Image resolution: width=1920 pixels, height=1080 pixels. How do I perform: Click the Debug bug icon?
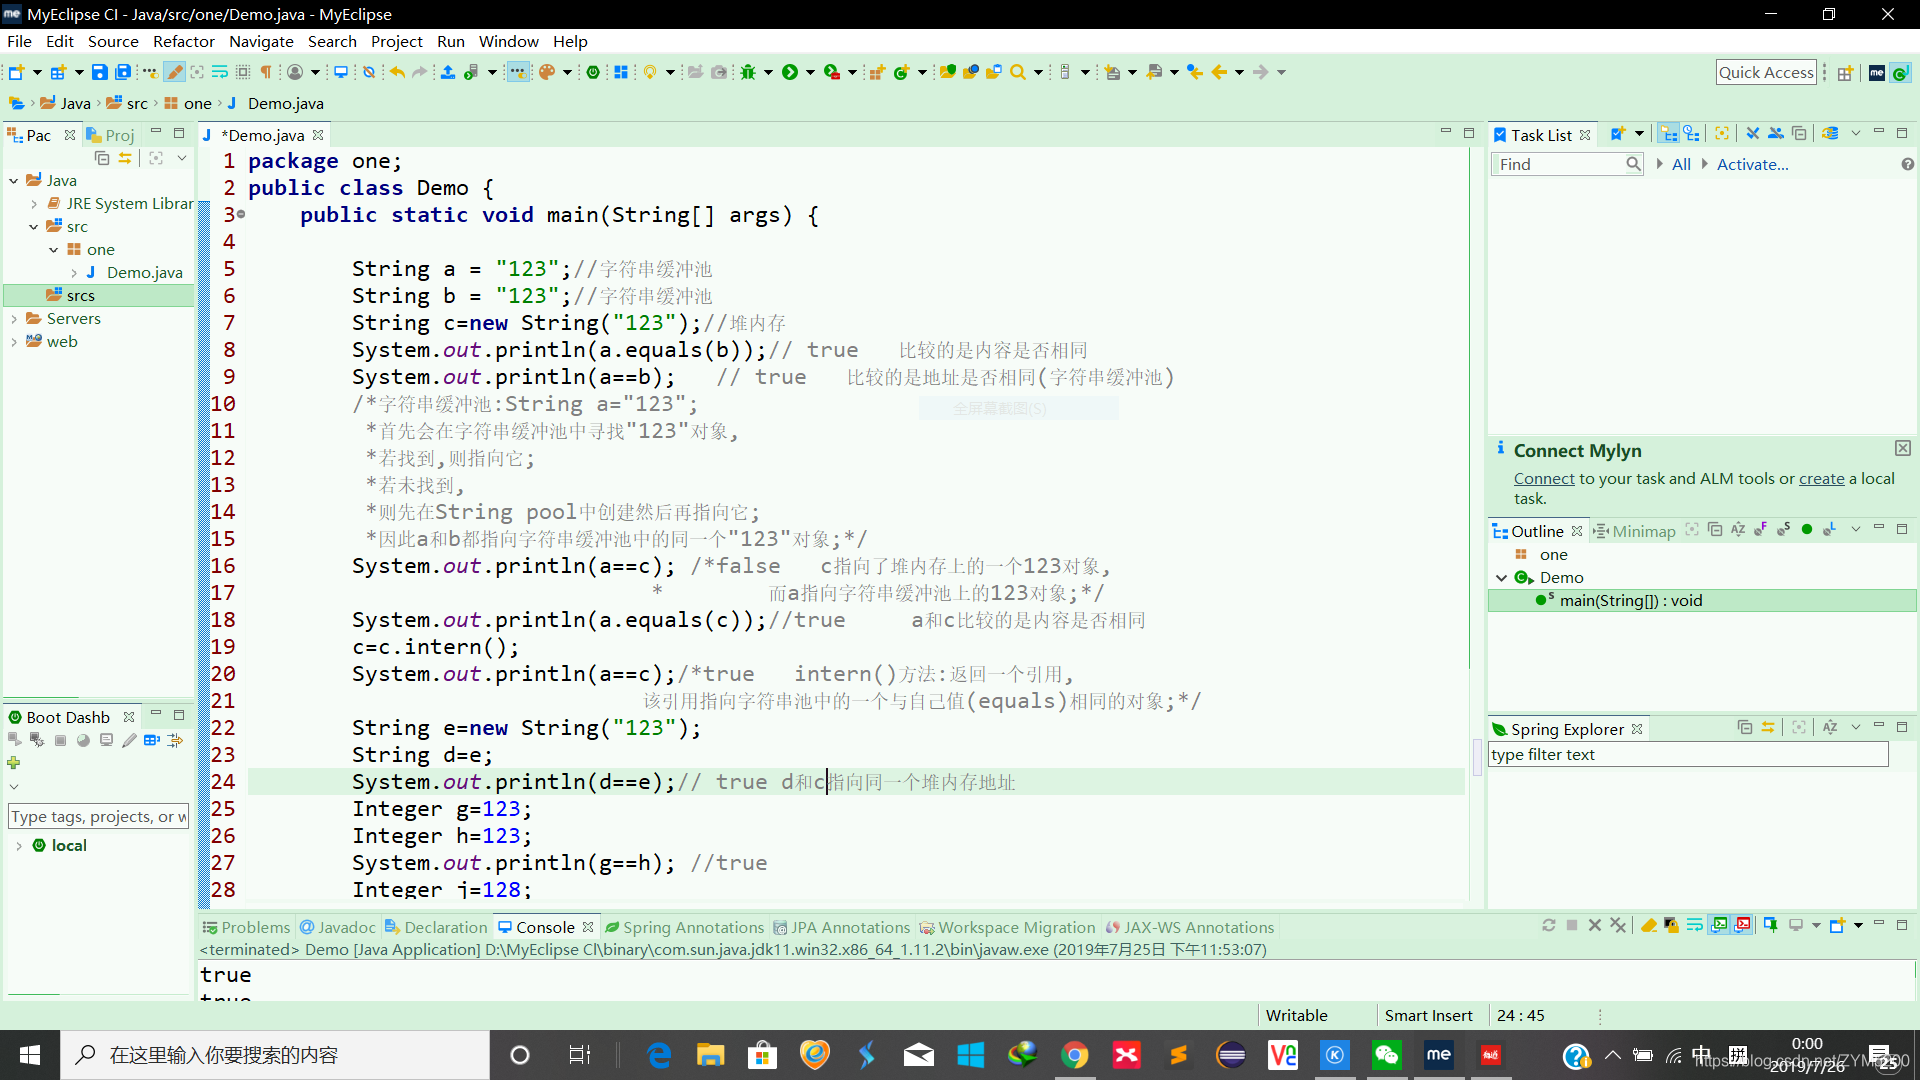(x=748, y=72)
